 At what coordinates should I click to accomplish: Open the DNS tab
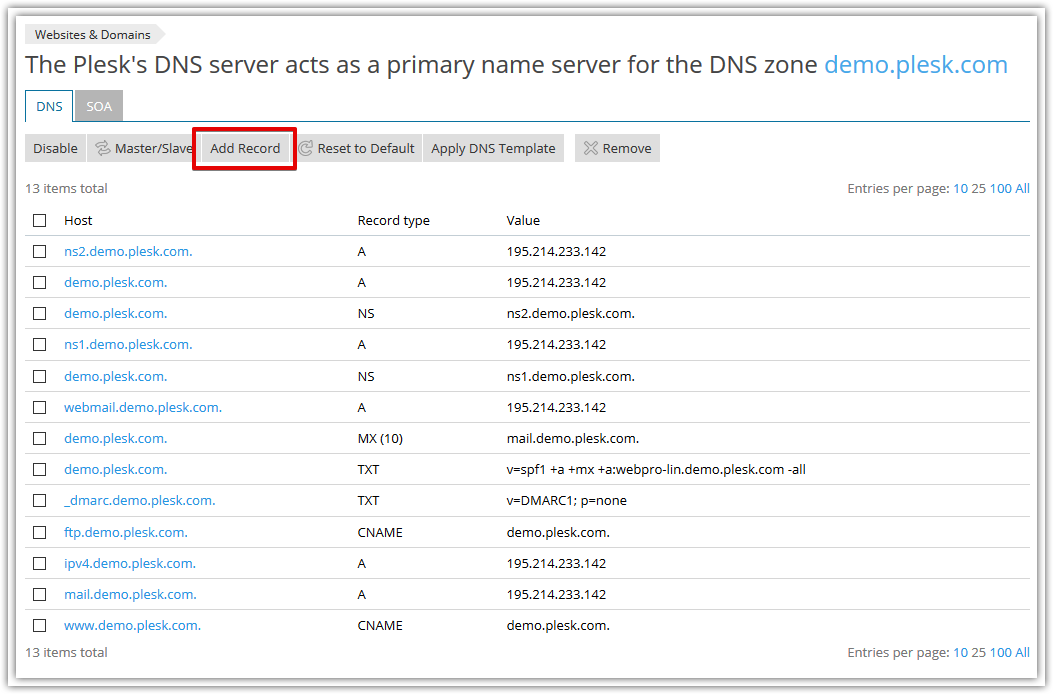[48, 105]
